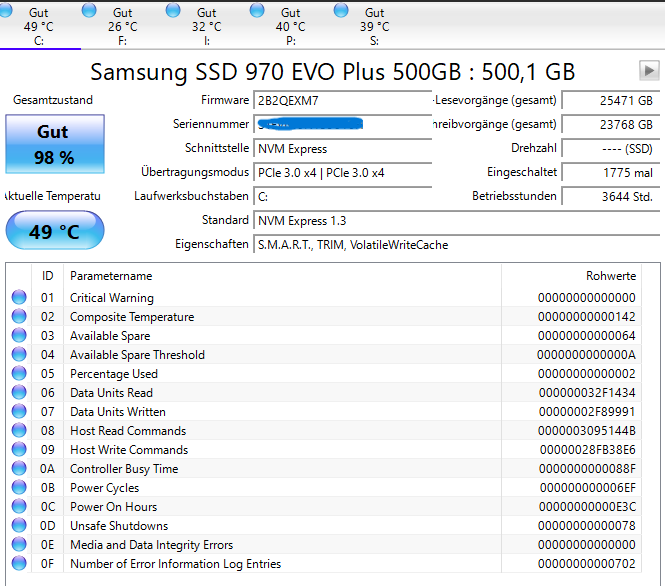The height and width of the screenshot is (586, 665).
Task: Click the Übertragungsmodus field PCIe 3.0 x4
Action: point(343,173)
